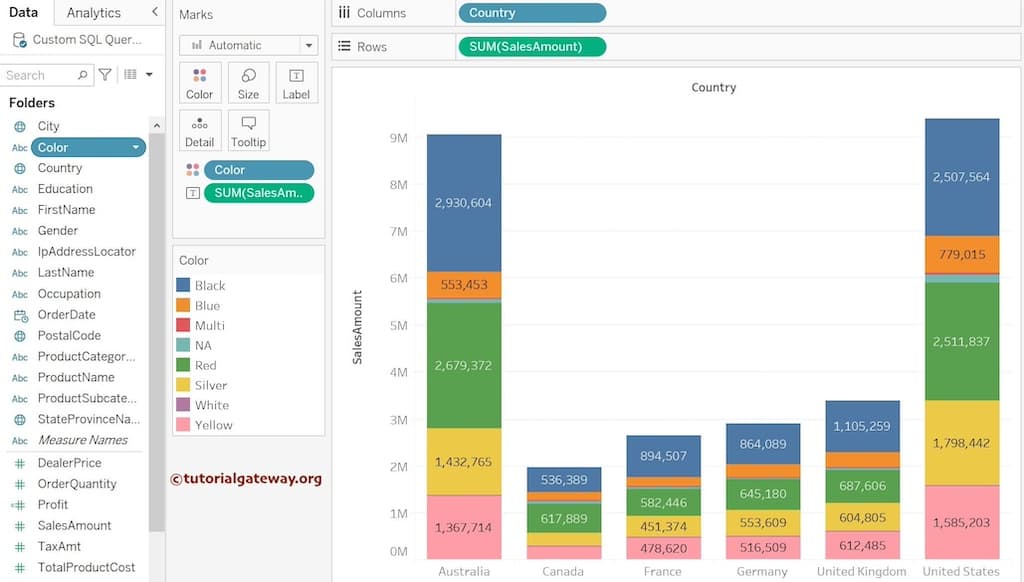The height and width of the screenshot is (582, 1024).
Task: Click the Label button on the Marks card
Action: (x=296, y=82)
